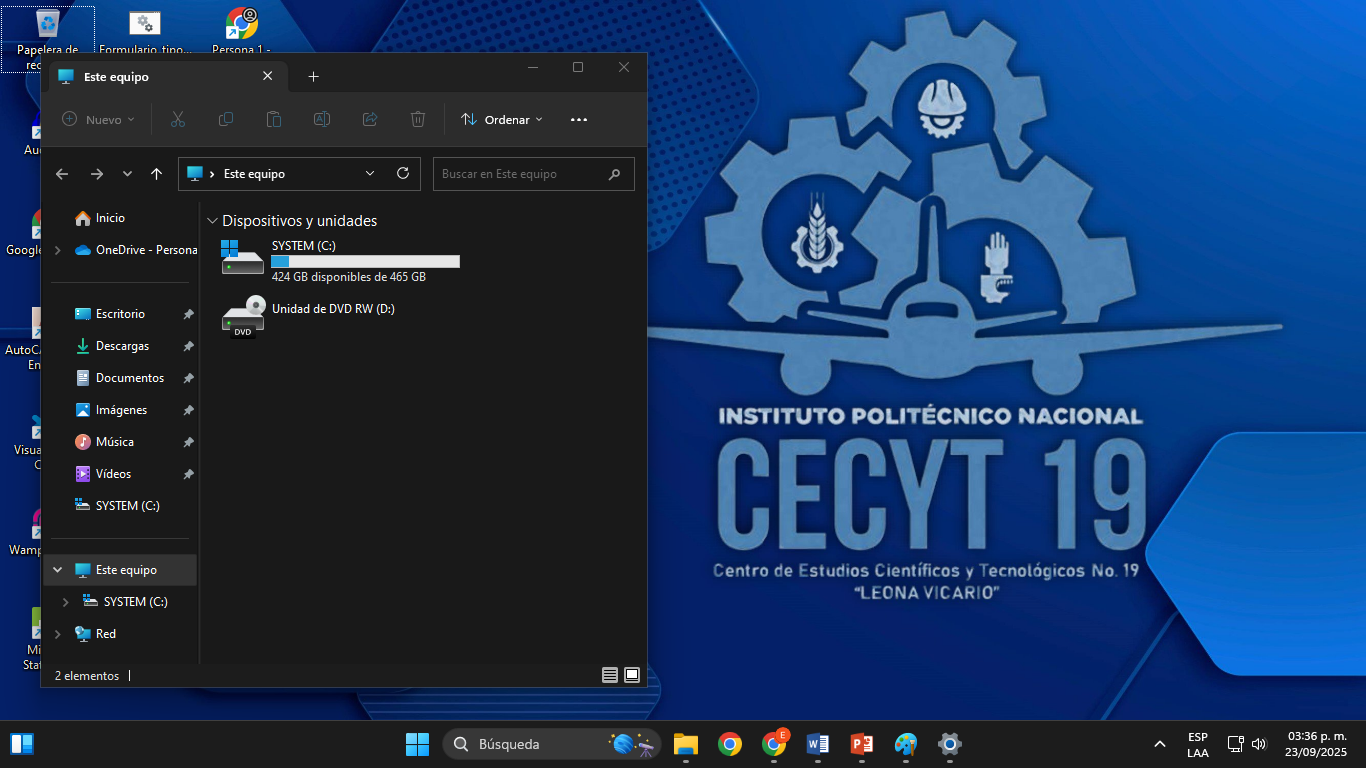This screenshot has width=1366, height=768.
Task: Show more options with three dots
Action: (x=579, y=119)
